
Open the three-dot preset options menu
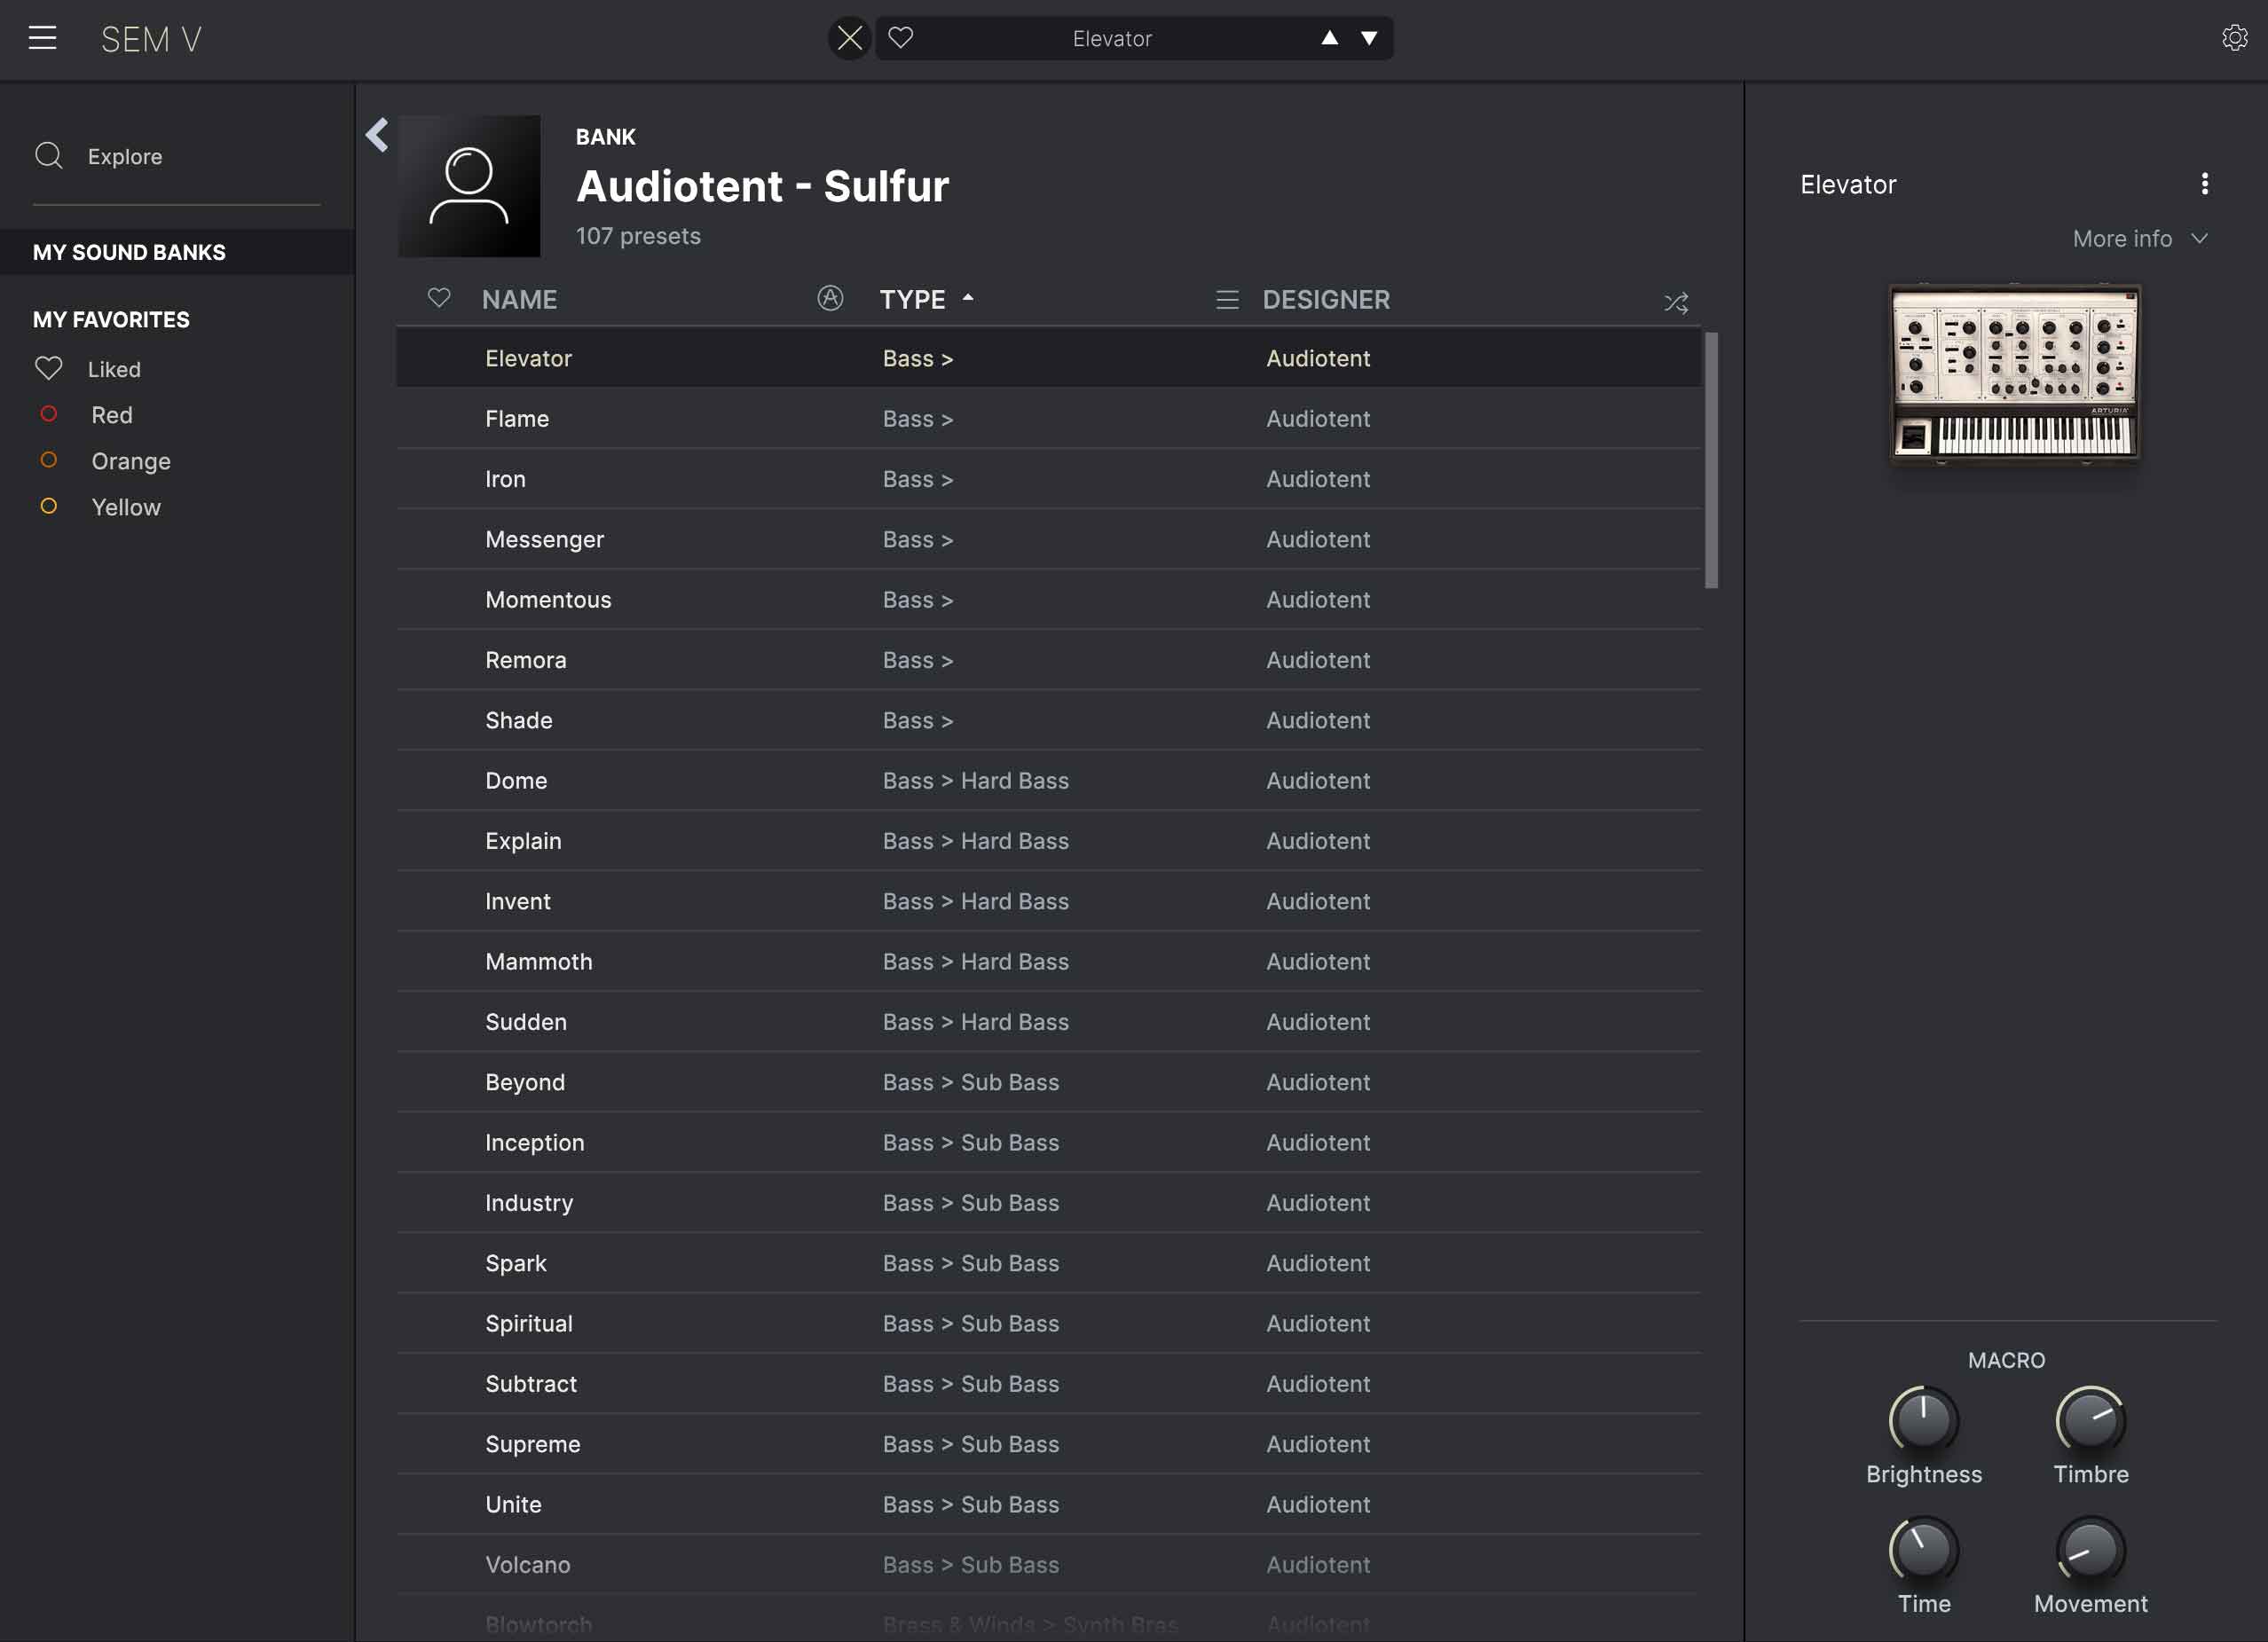[x=2204, y=184]
